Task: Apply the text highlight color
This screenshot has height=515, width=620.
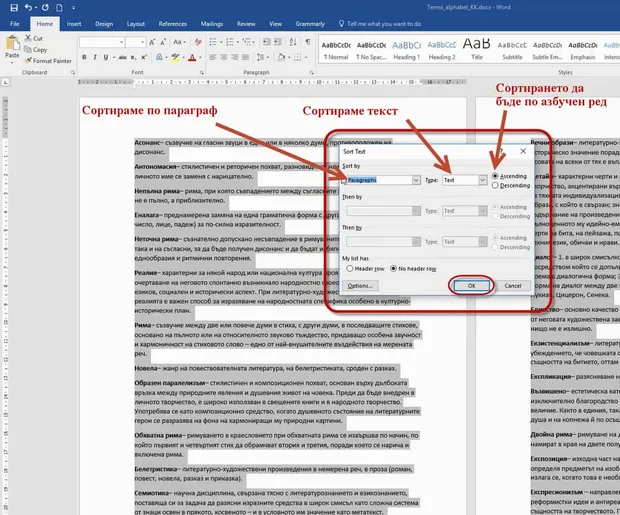Action: pos(175,57)
